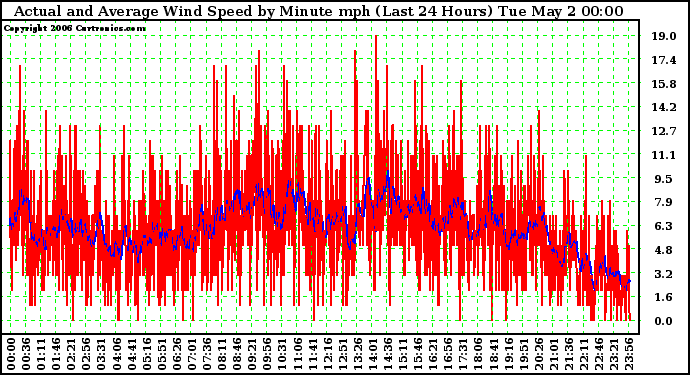Click the 10:31 time label
The height and width of the screenshot is (375, 690).
point(282,354)
